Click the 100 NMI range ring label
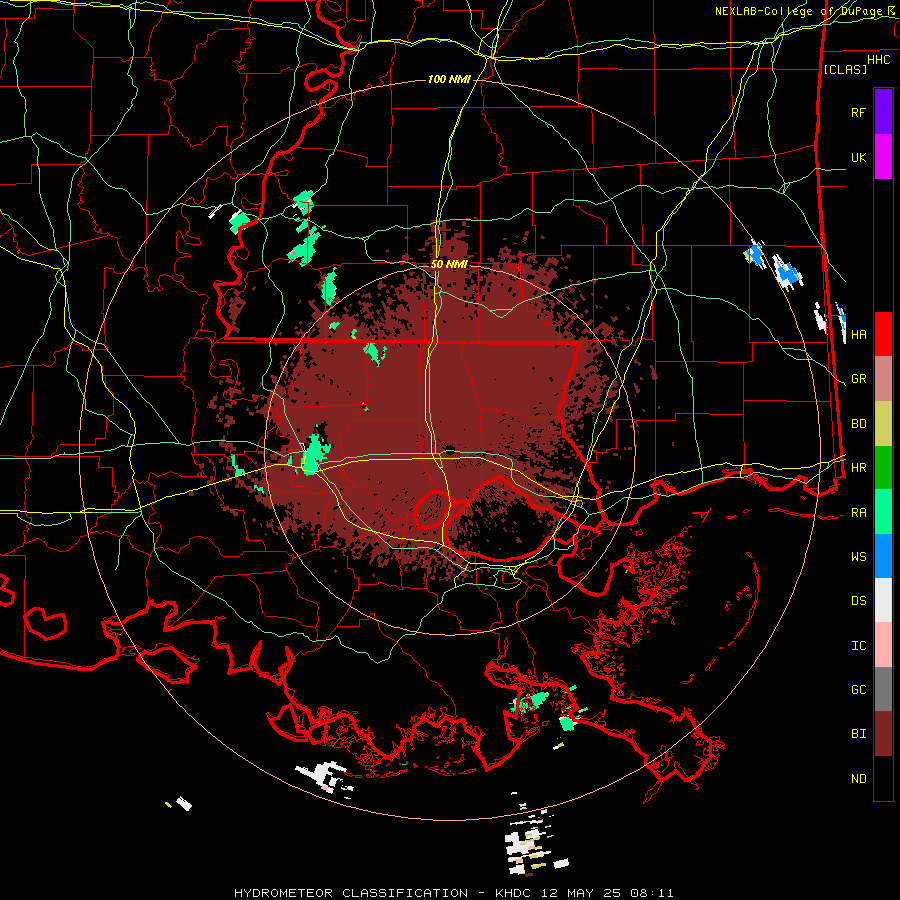 [x=449, y=79]
